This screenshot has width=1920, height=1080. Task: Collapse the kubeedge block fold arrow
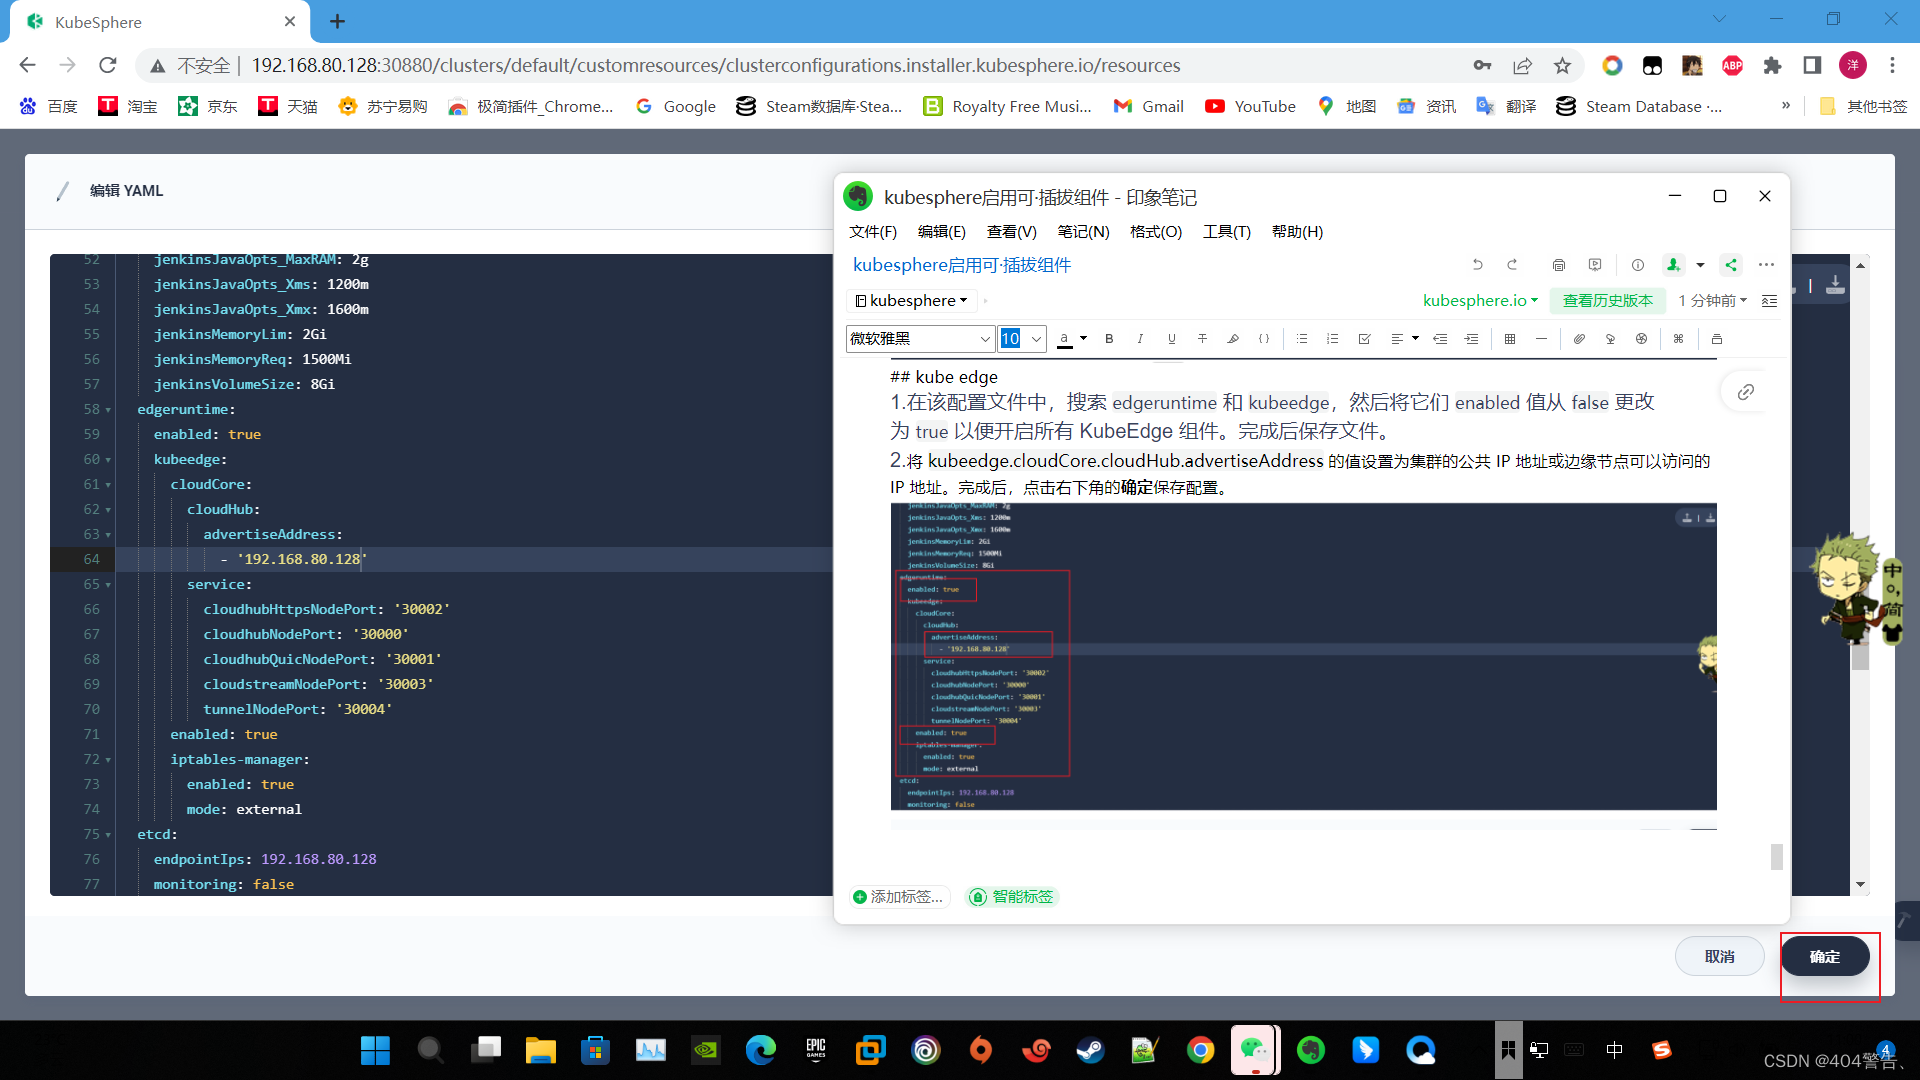(x=108, y=460)
